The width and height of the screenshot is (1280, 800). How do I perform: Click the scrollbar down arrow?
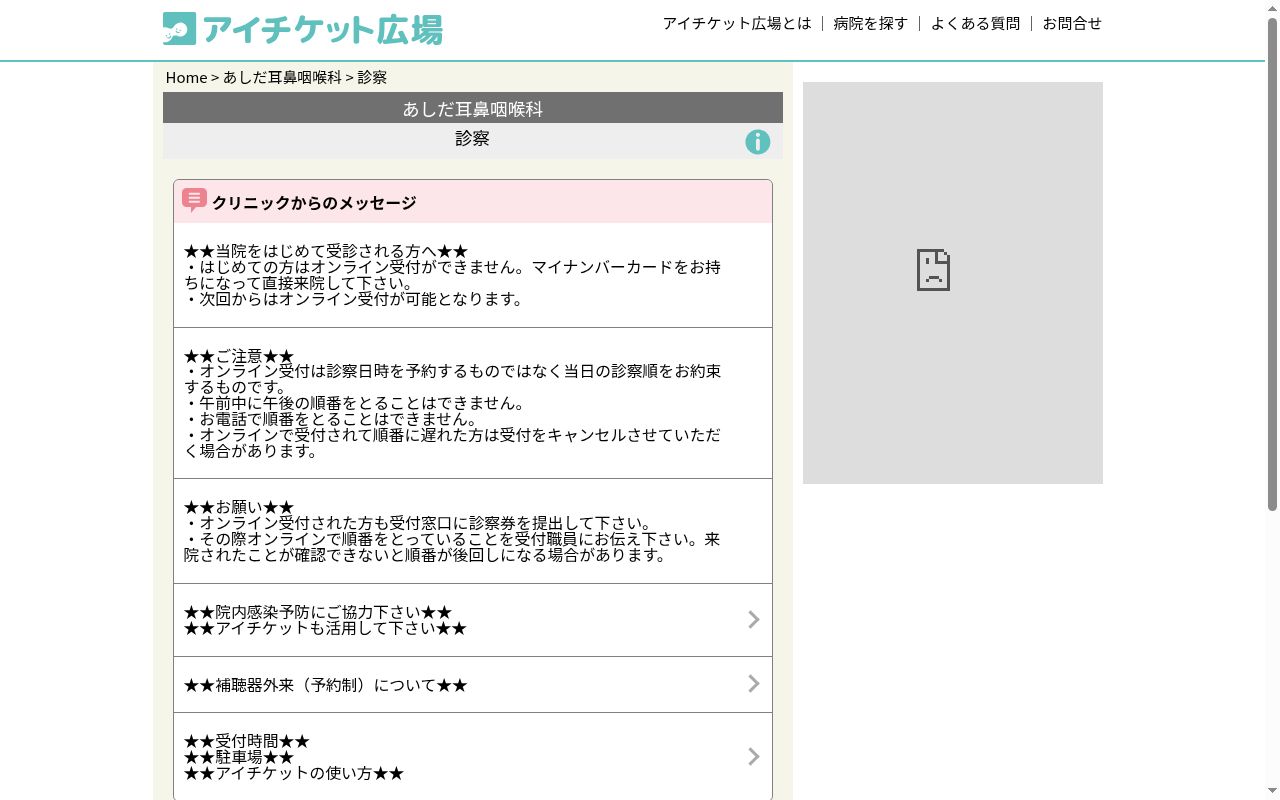[x=1272, y=792]
